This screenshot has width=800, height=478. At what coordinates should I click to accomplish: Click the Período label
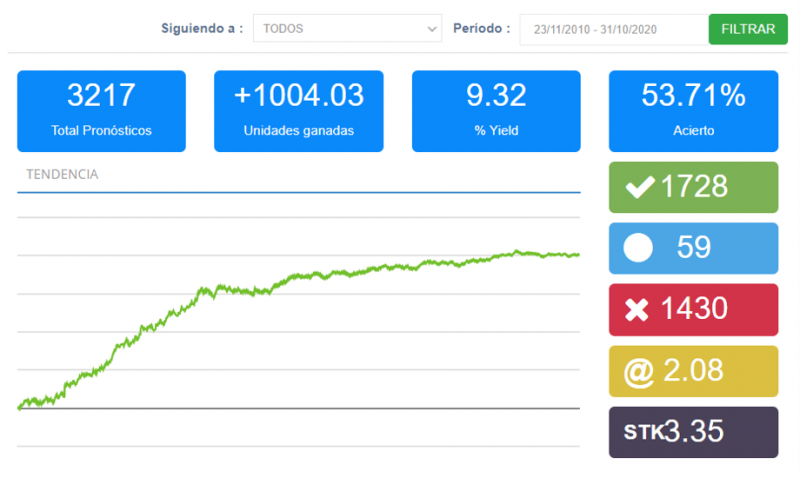point(482,29)
